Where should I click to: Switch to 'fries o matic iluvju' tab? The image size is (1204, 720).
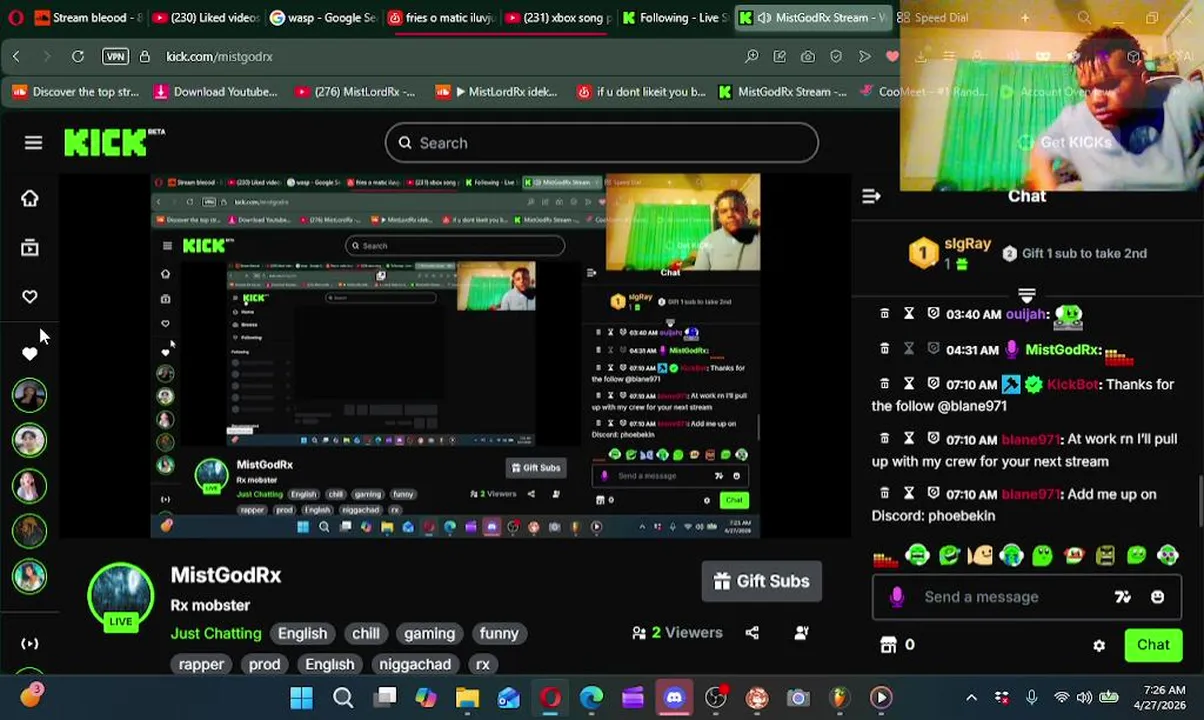[x=441, y=18]
